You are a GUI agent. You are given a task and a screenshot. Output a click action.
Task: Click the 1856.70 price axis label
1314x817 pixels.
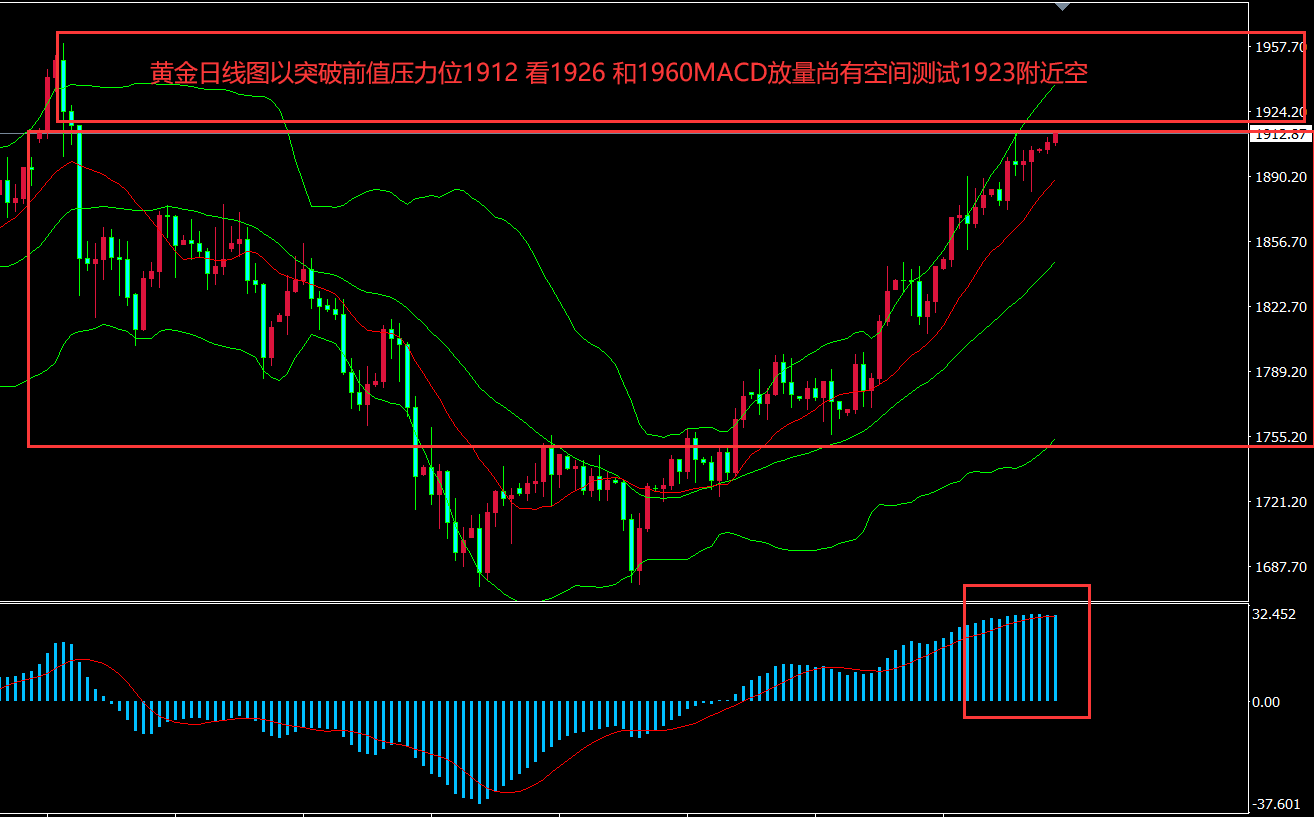tap(1282, 242)
